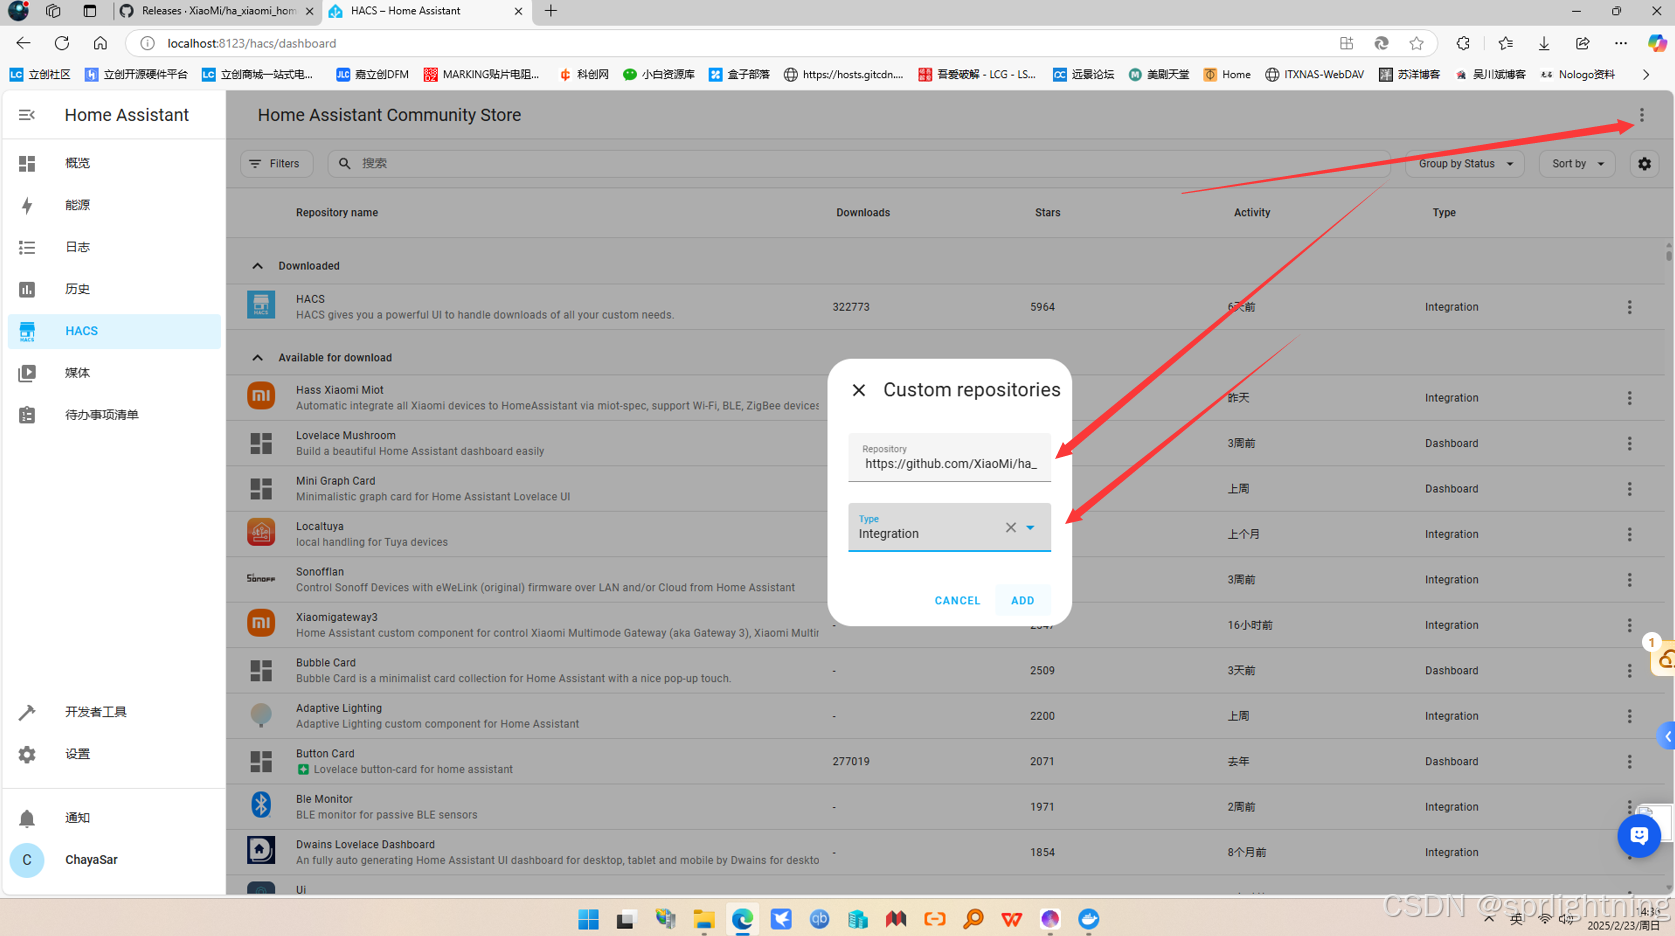Viewport: 1675px width, 936px height.
Task: Sort by Activity column header
Action: [x=1252, y=213]
